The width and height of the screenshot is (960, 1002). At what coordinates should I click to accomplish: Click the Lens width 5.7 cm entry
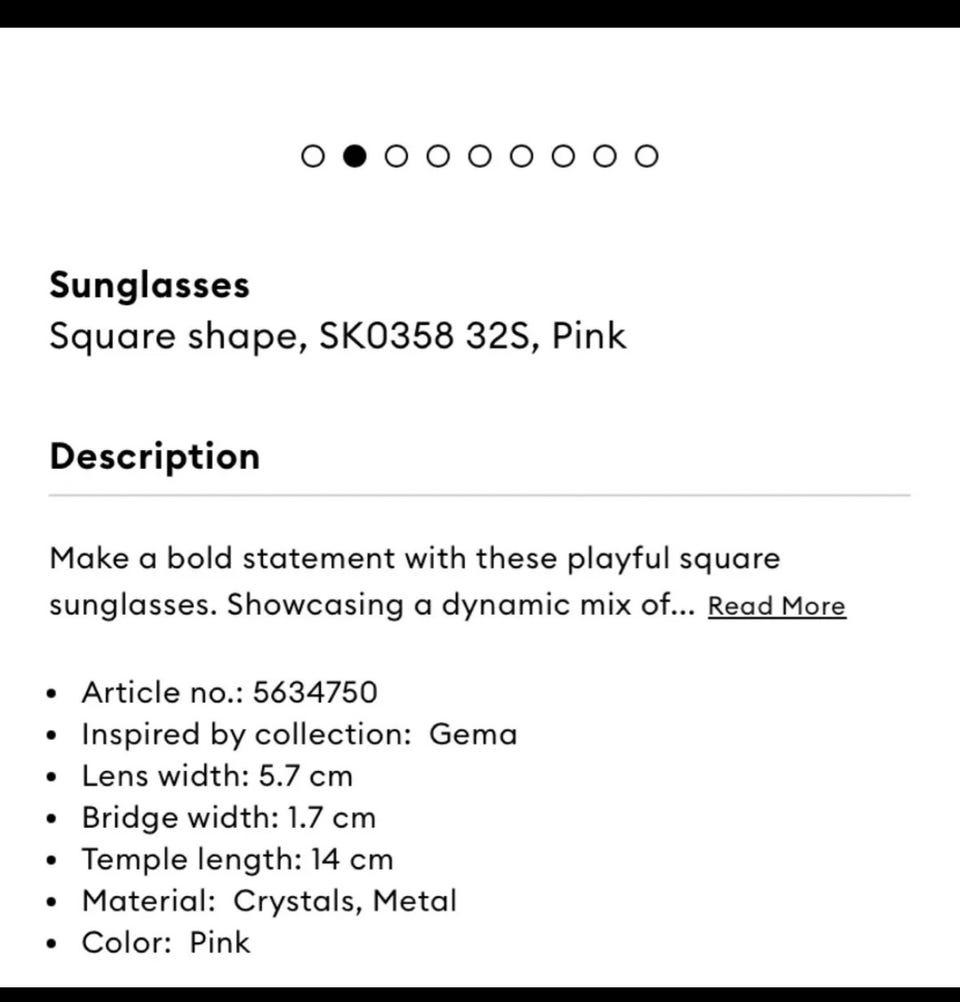[217, 776]
